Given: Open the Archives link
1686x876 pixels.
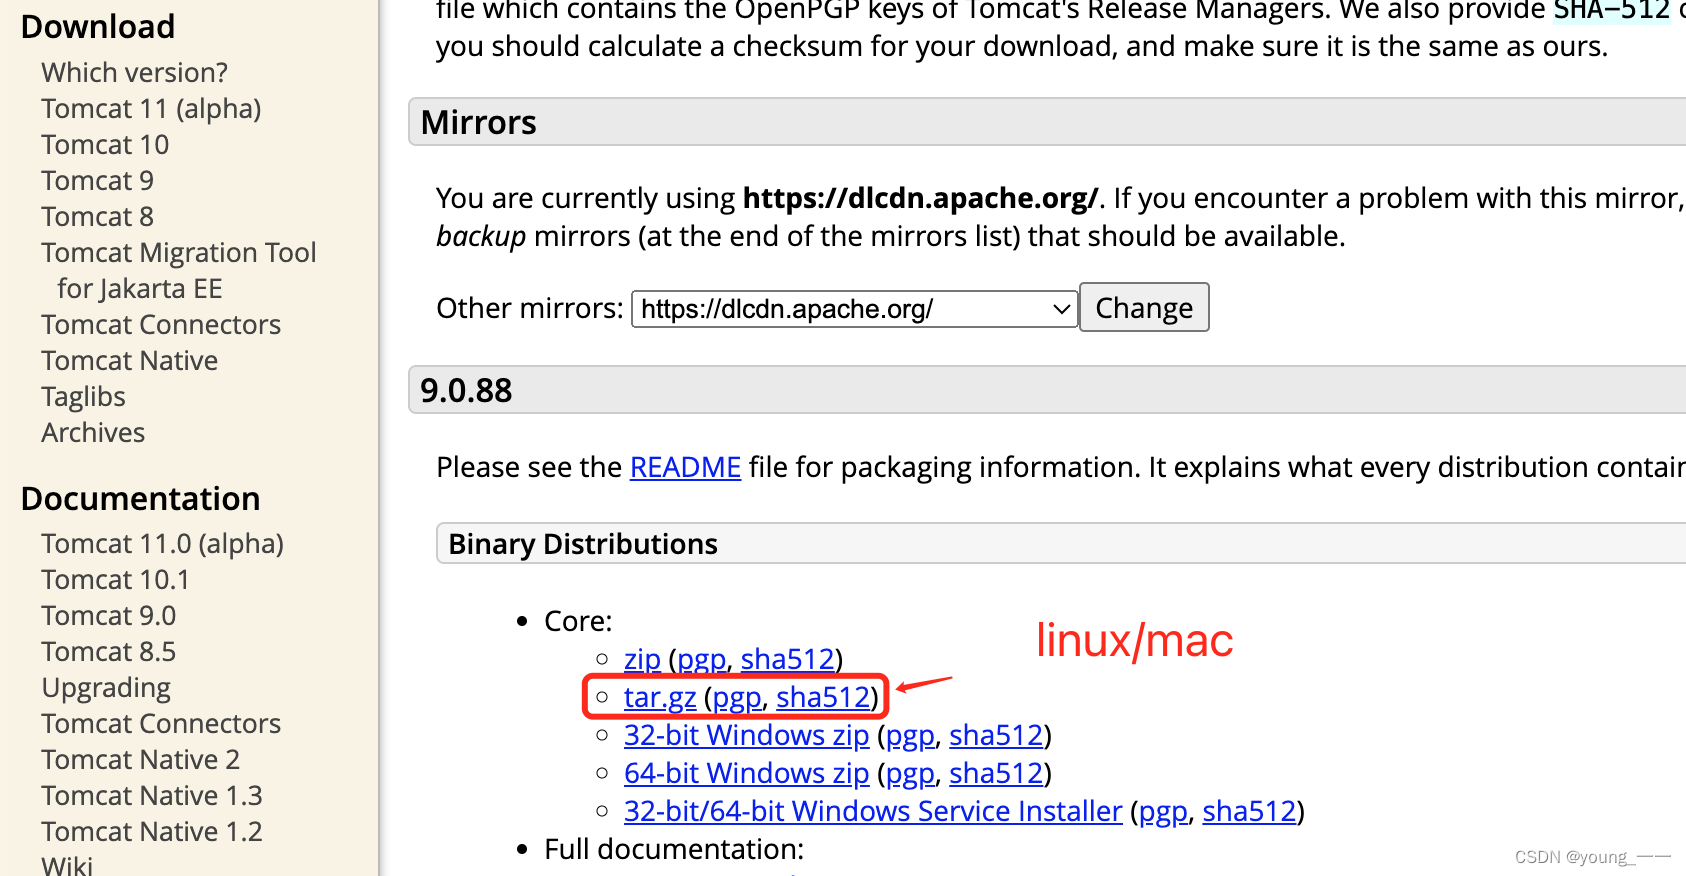Looking at the screenshot, I should point(93,433).
